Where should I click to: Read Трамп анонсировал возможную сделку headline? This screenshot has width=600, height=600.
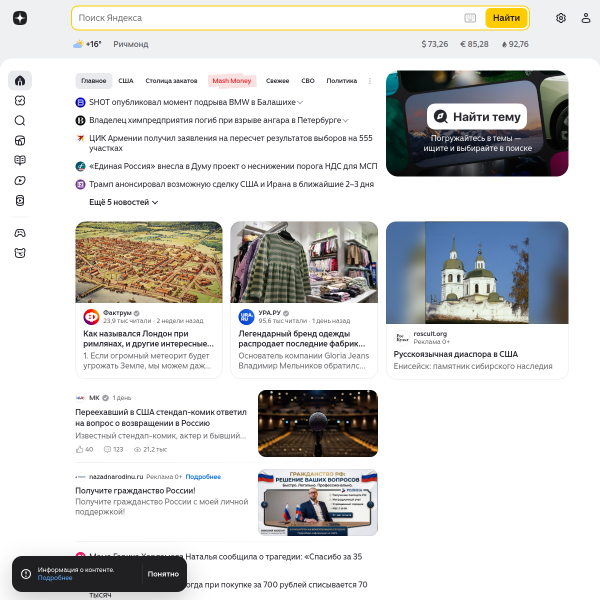[232, 184]
